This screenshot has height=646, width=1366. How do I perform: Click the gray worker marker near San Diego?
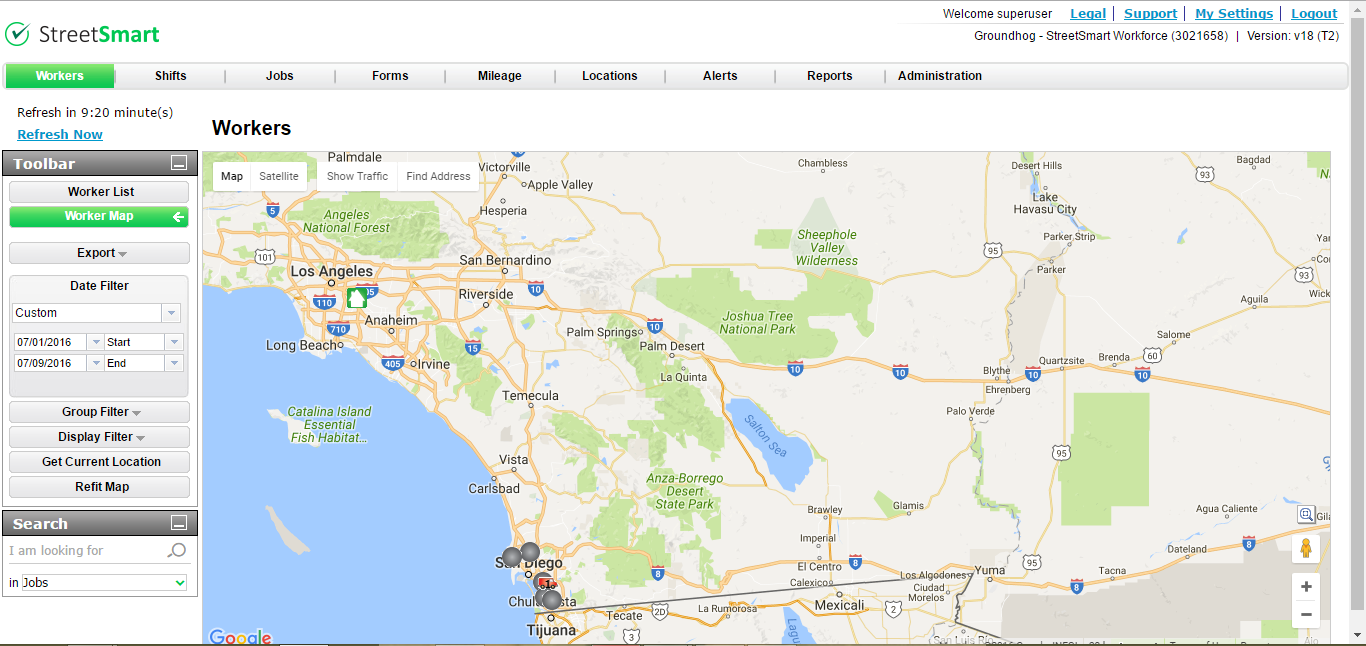[529, 552]
